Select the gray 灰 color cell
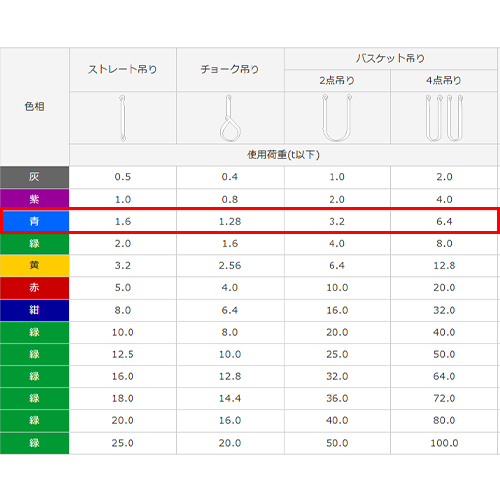The image size is (500, 500). (x=35, y=177)
